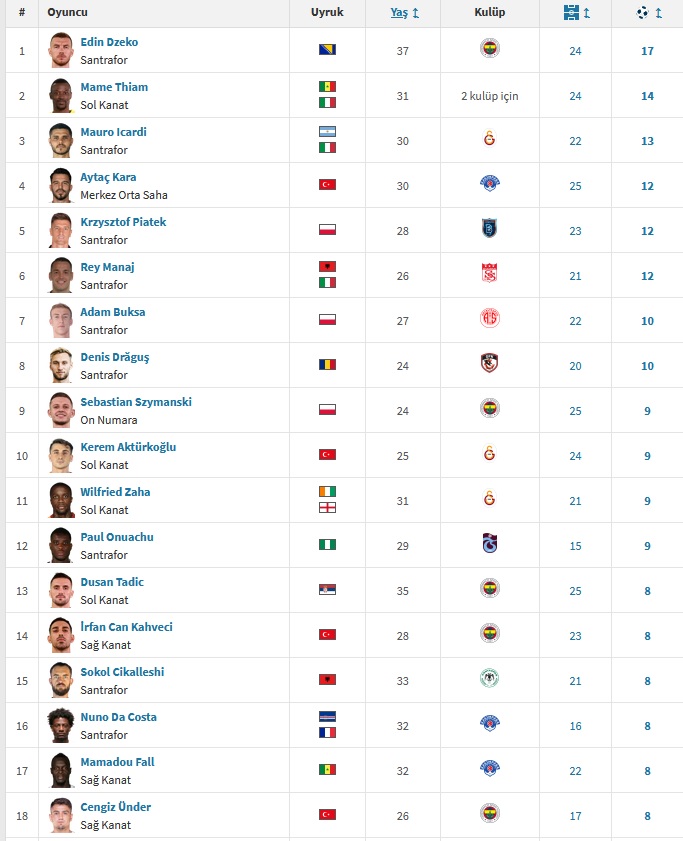This screenshot has height=841, width=683.
Task: Sort players by Yaş column header
Action: click(399, 12)
